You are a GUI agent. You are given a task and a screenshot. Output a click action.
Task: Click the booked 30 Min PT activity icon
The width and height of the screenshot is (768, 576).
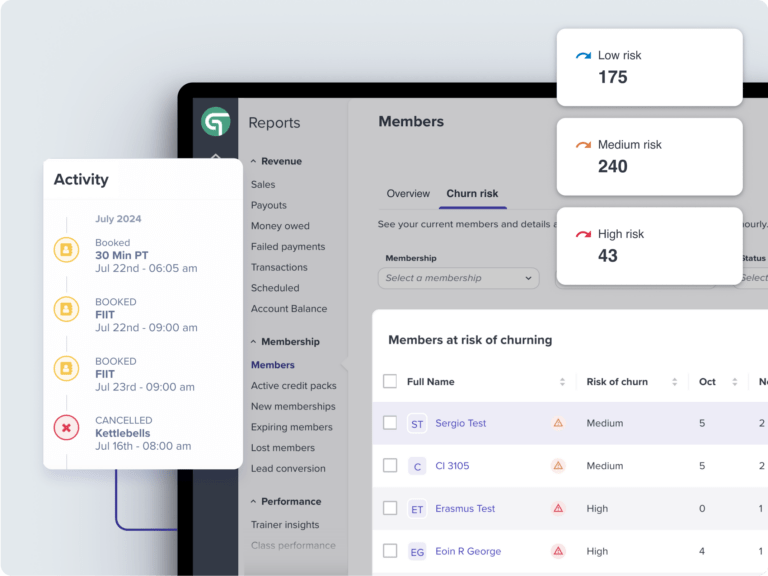click(x=66, y=250)
